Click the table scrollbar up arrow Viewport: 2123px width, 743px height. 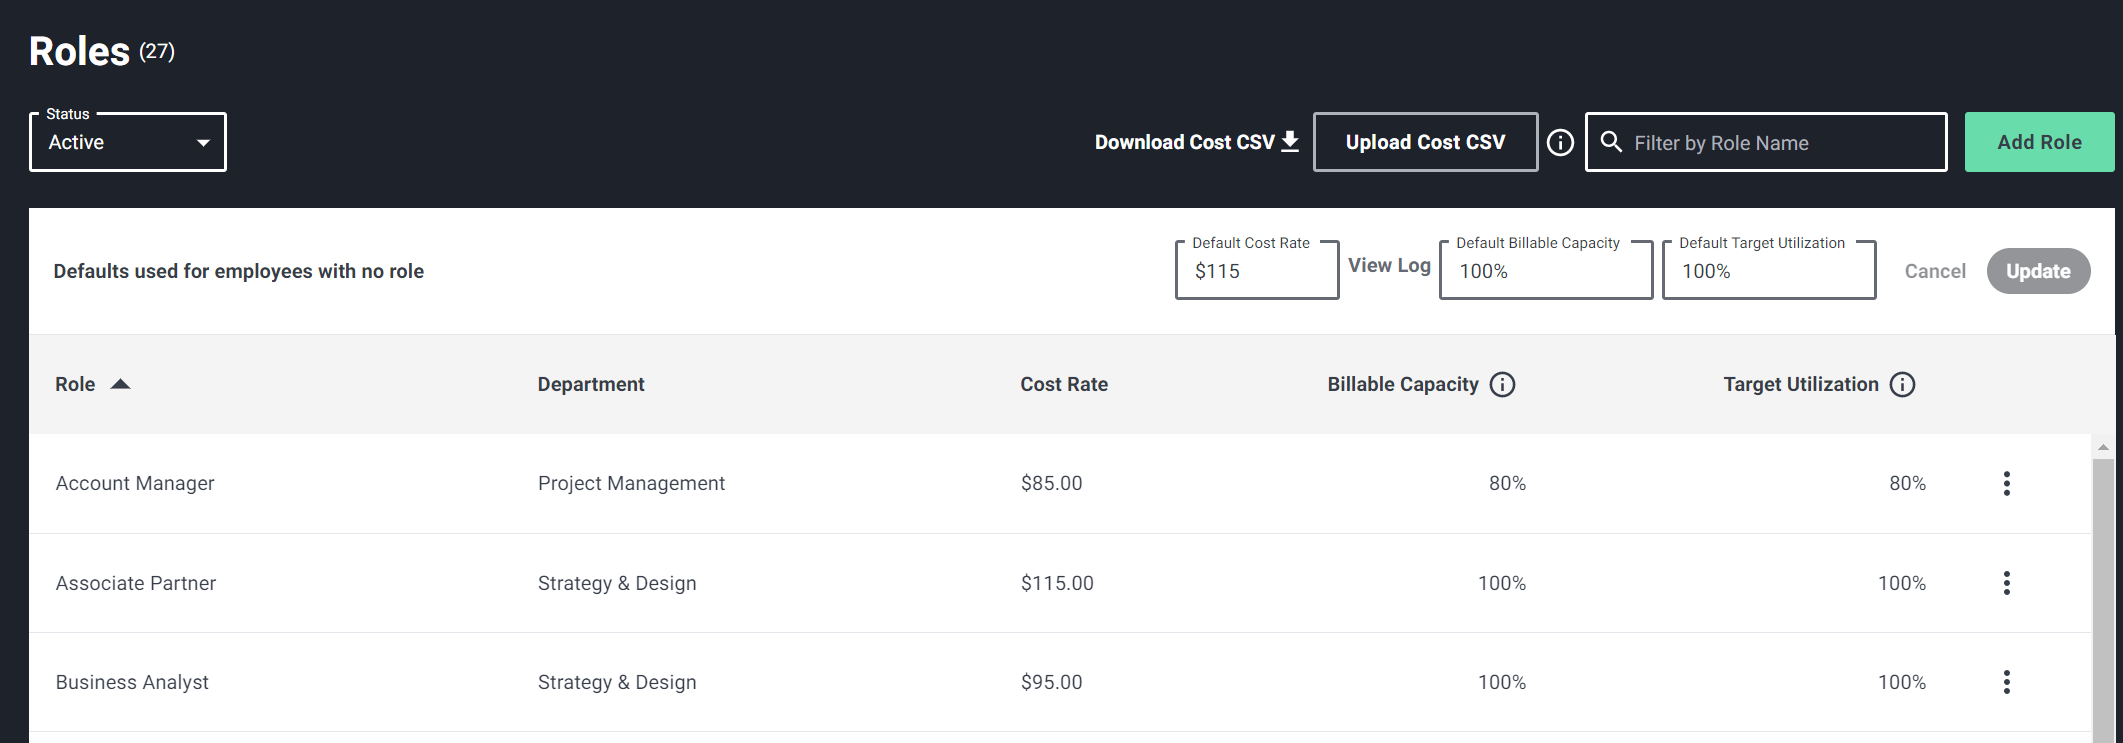pos(2103,447)
